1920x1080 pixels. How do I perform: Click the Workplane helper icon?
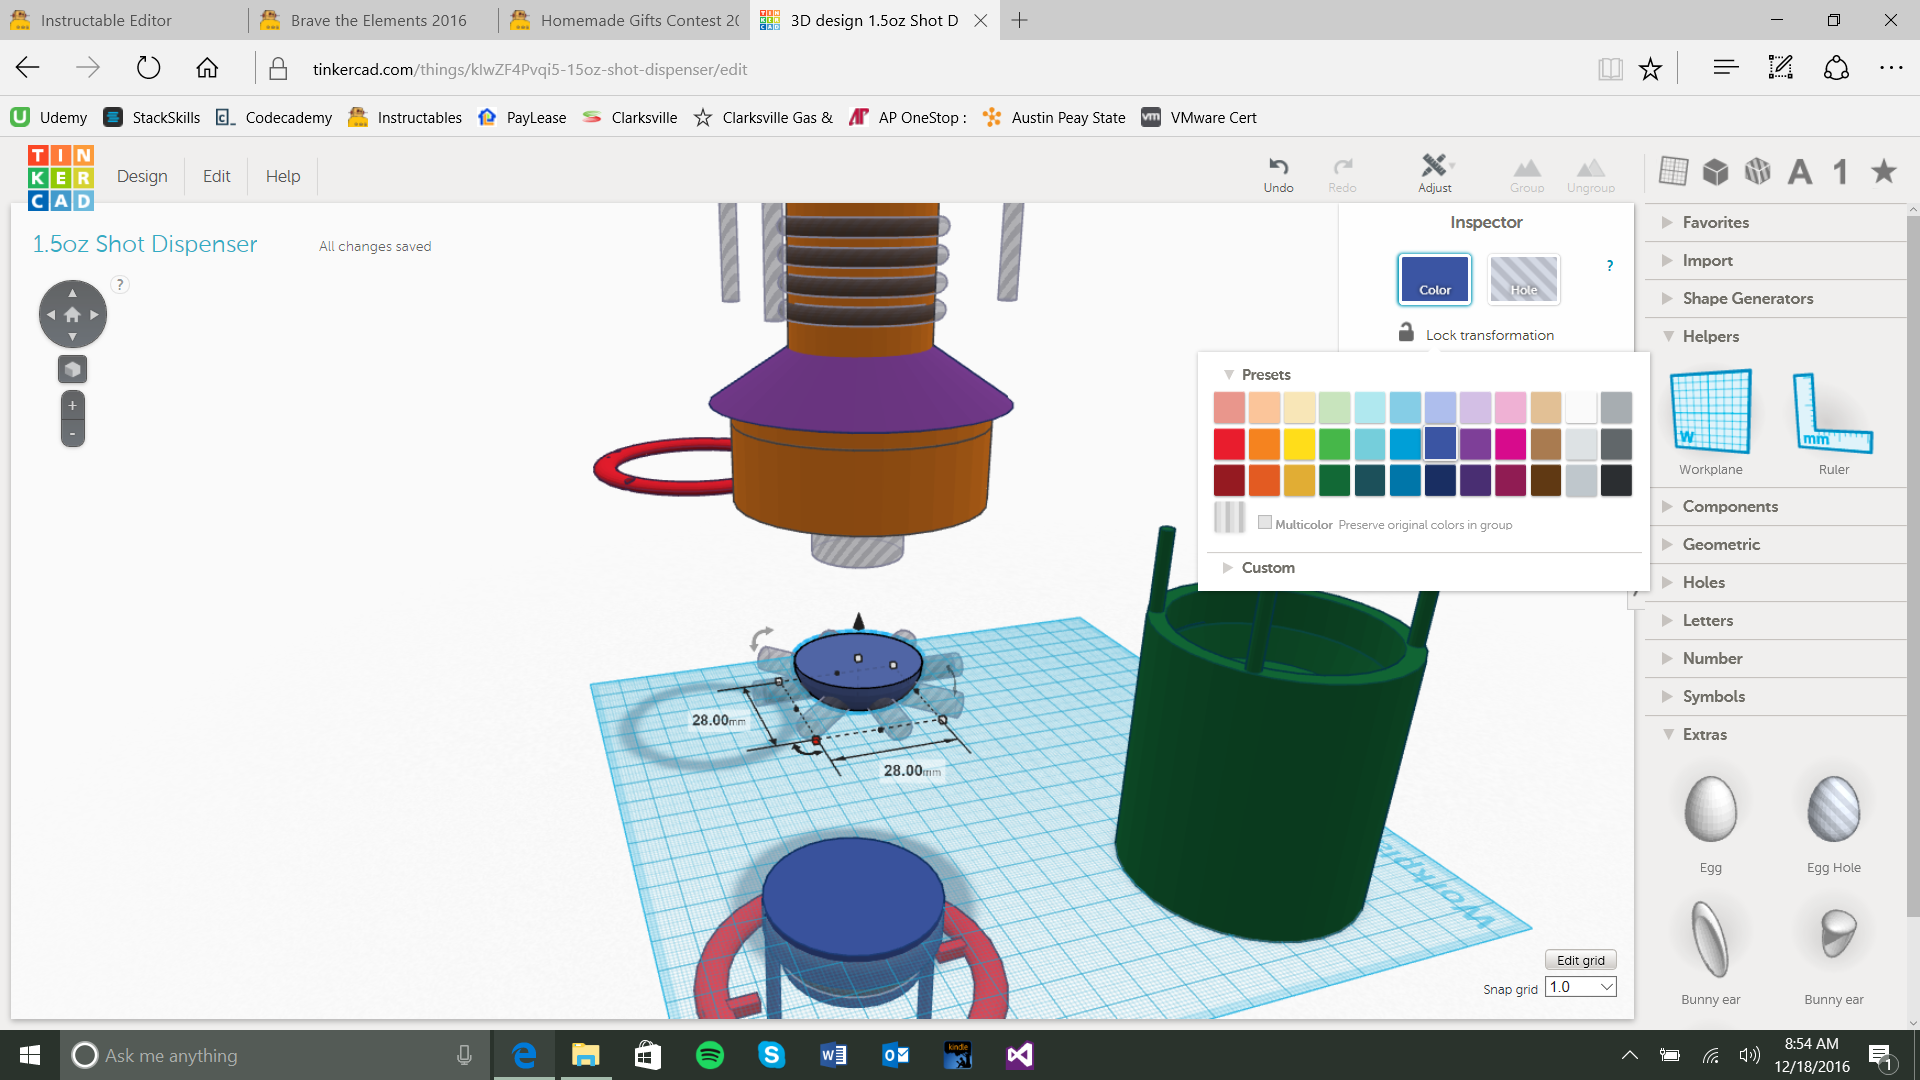click(x=1710, y=412)
